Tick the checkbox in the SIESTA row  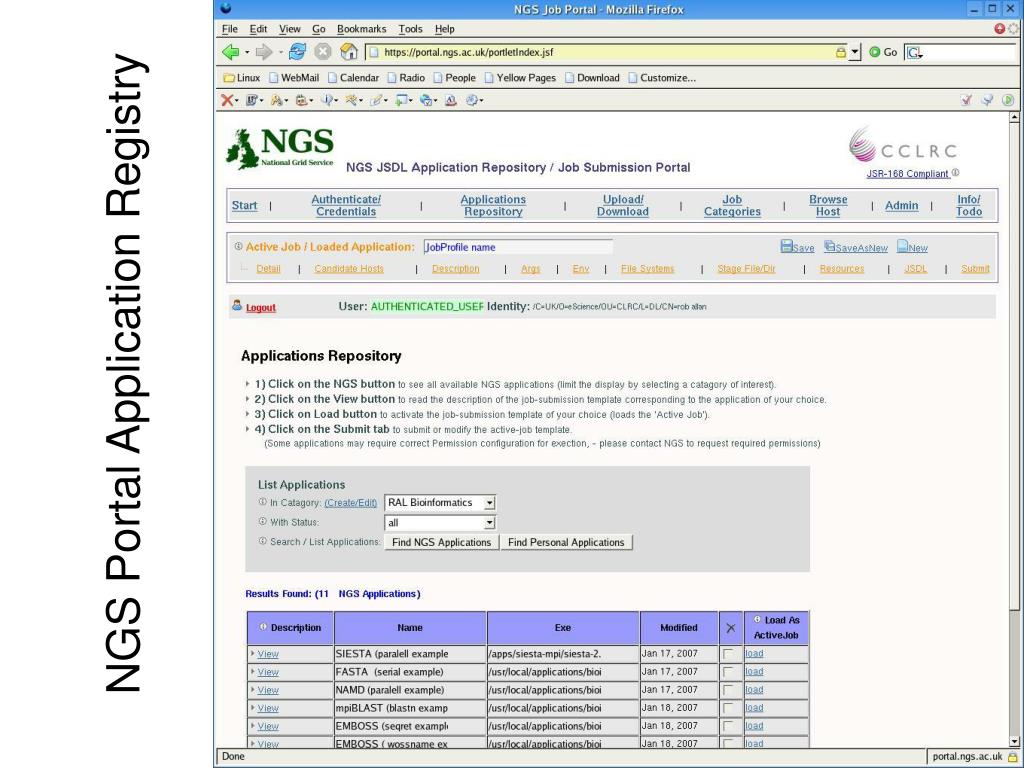[728, 654]
